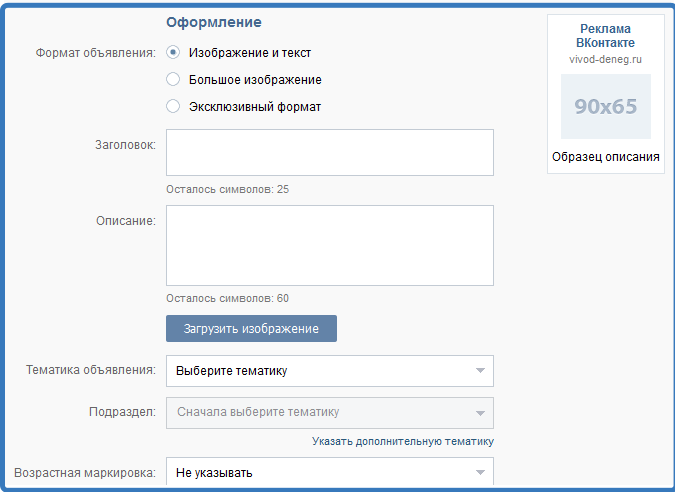Click the 90x65 ad preview thumbnail
675x492 pixels.
pos(605,106)
